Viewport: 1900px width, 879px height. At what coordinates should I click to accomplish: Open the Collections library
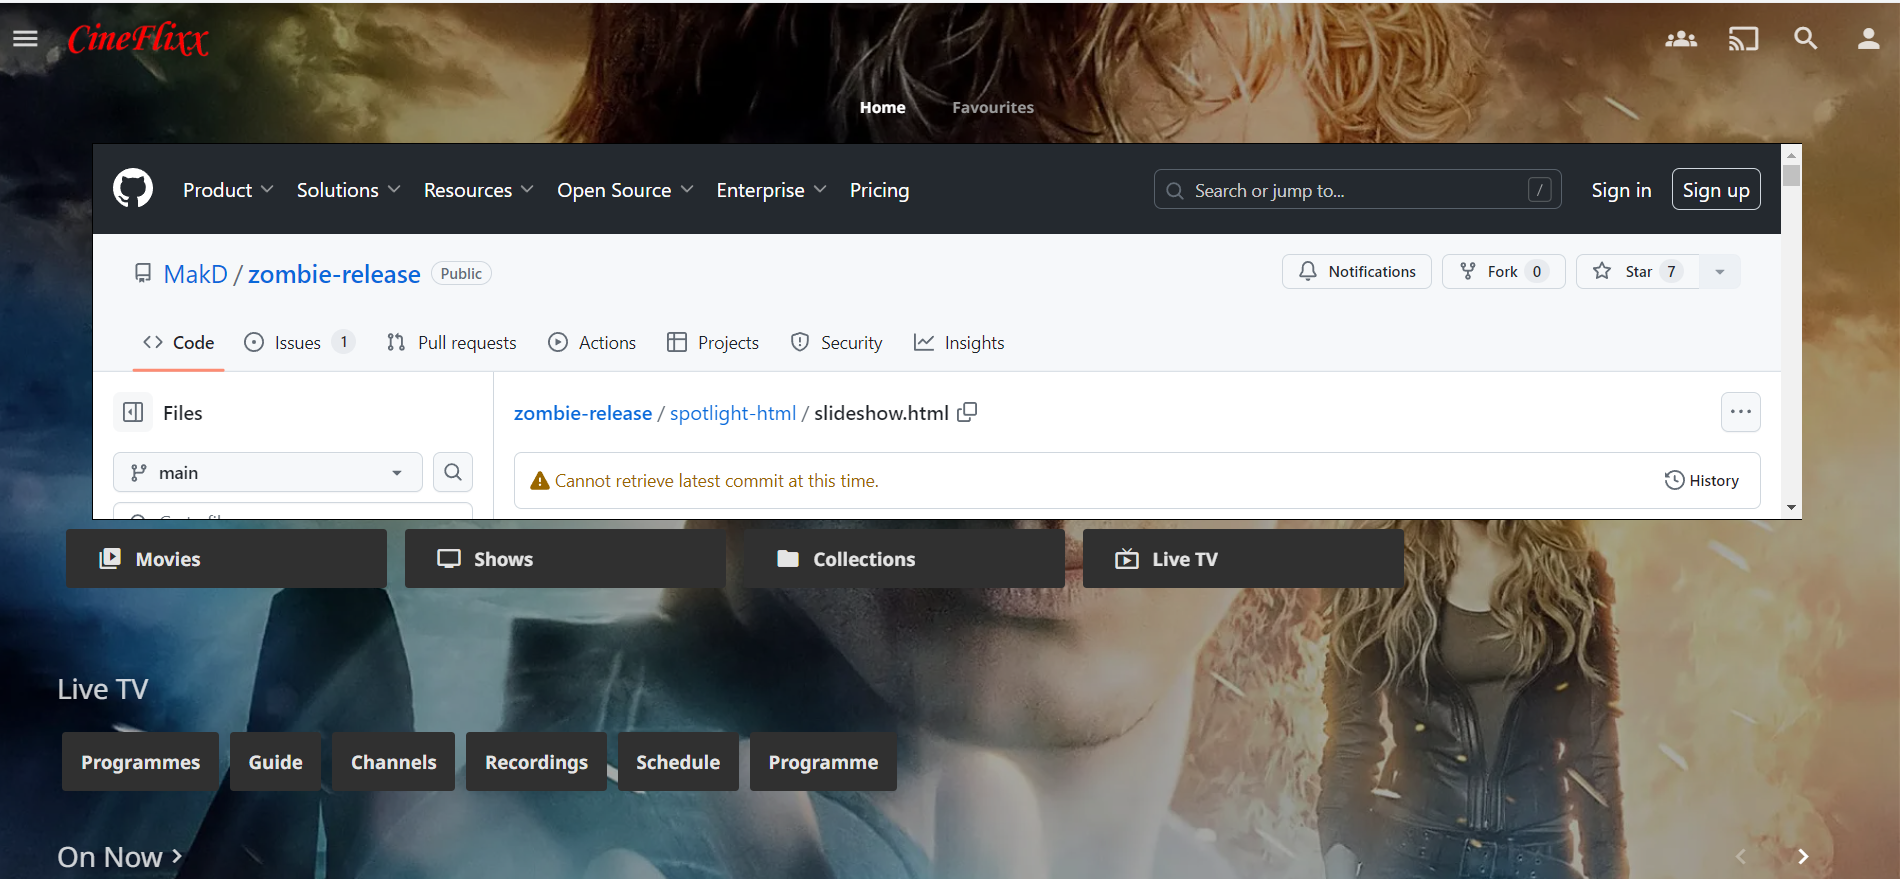[x=904, y=559]
